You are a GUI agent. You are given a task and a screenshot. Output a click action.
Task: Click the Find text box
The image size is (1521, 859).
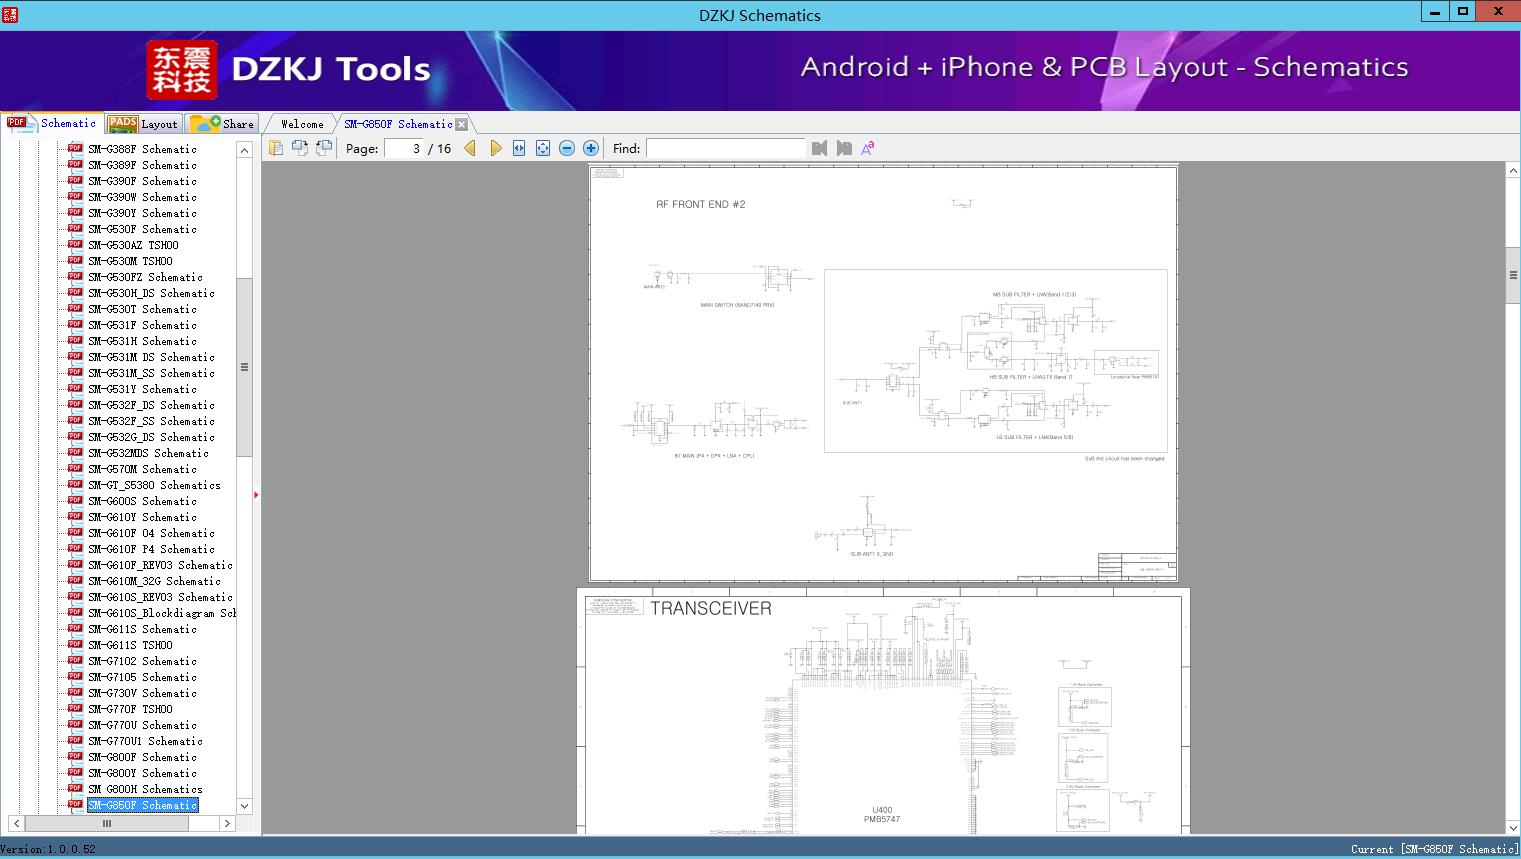pyautogui.click(x=726, y=148)
